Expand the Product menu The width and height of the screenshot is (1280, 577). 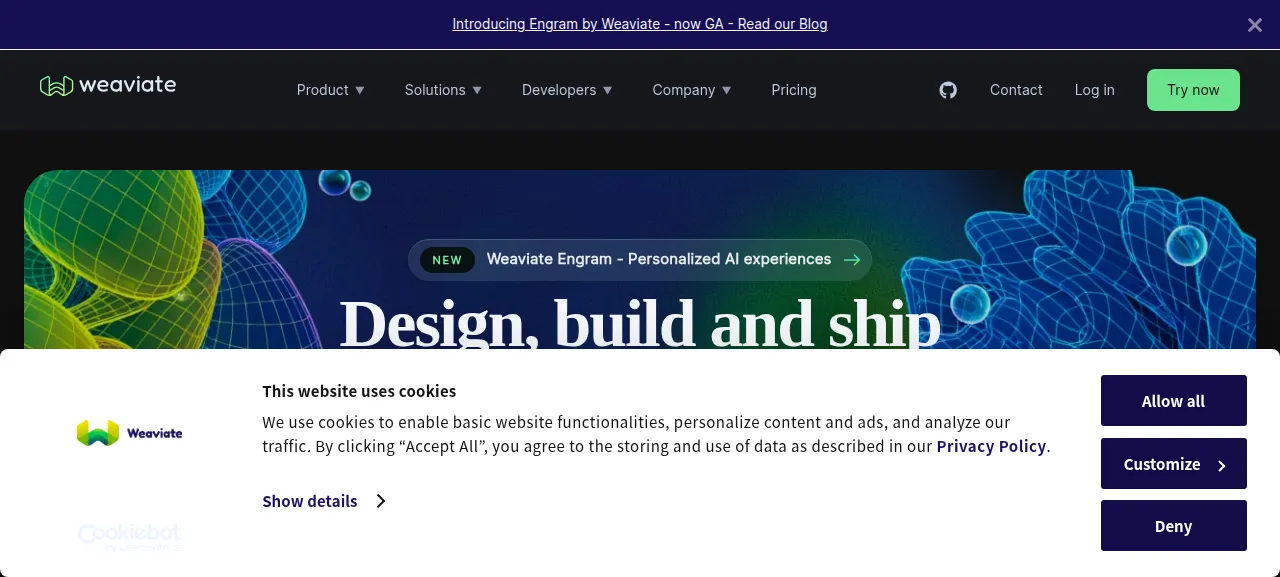[x=331, y=90]
